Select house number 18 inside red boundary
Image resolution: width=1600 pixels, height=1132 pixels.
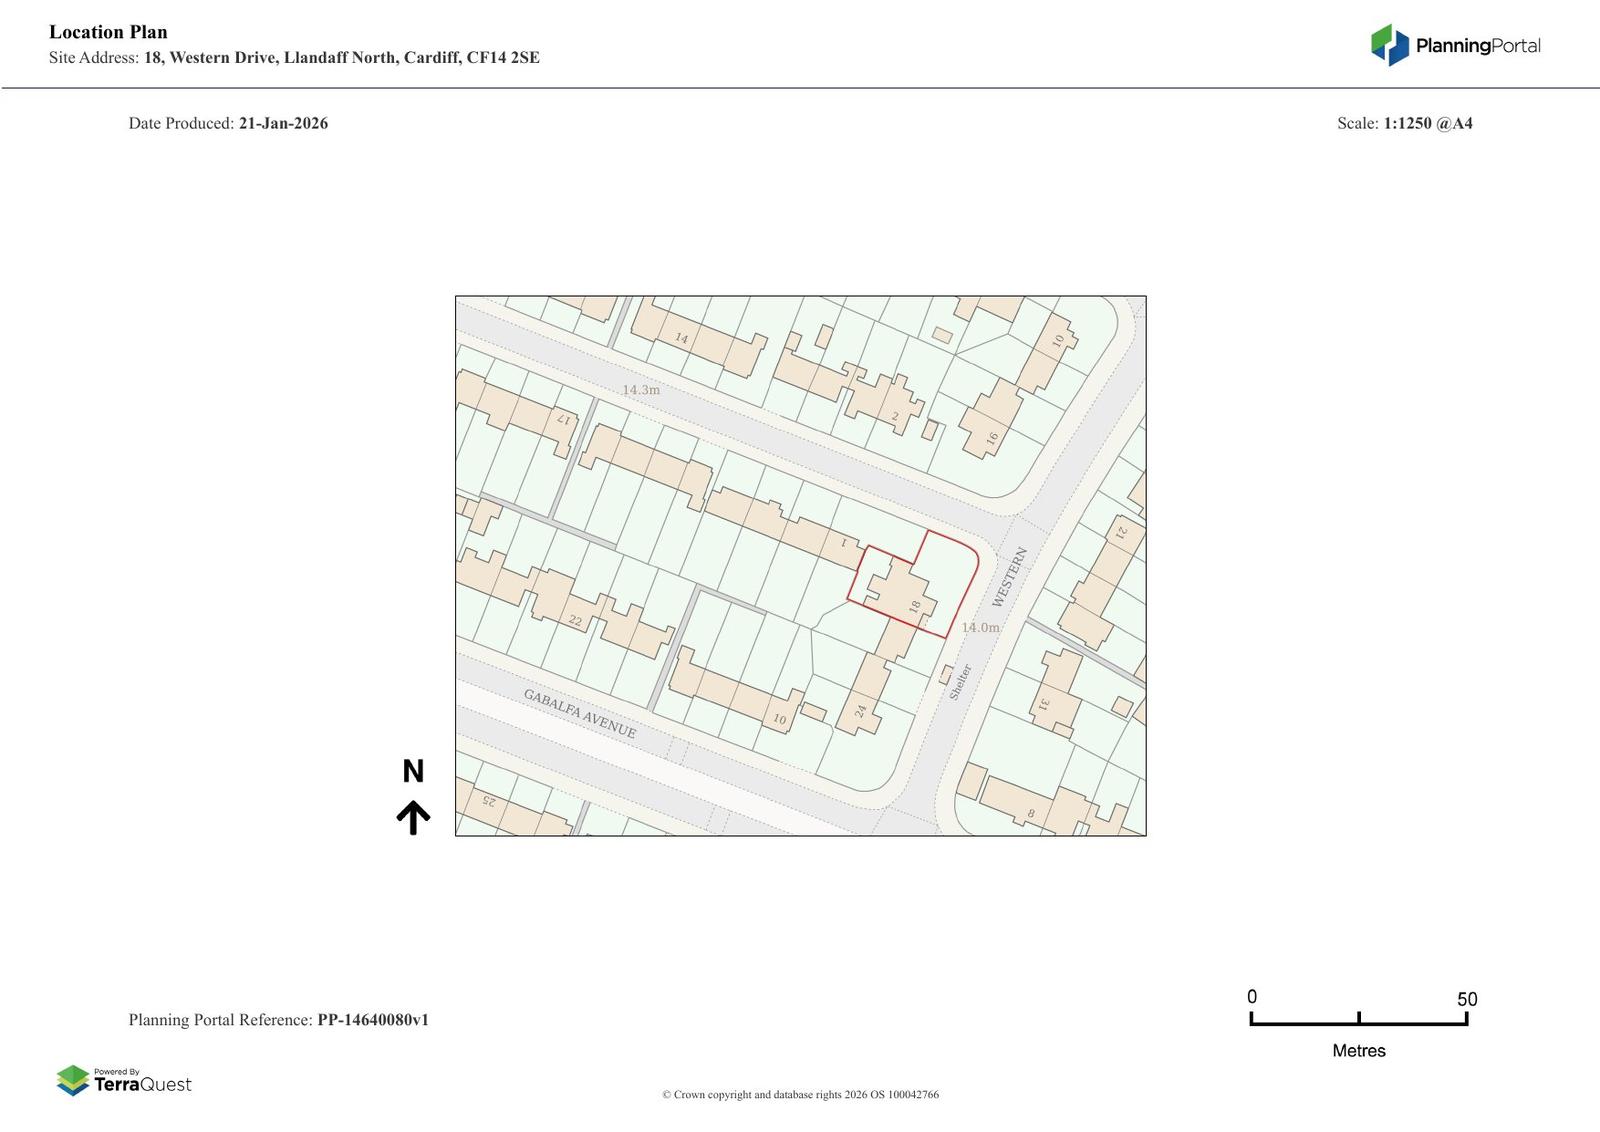coord(914,606)
